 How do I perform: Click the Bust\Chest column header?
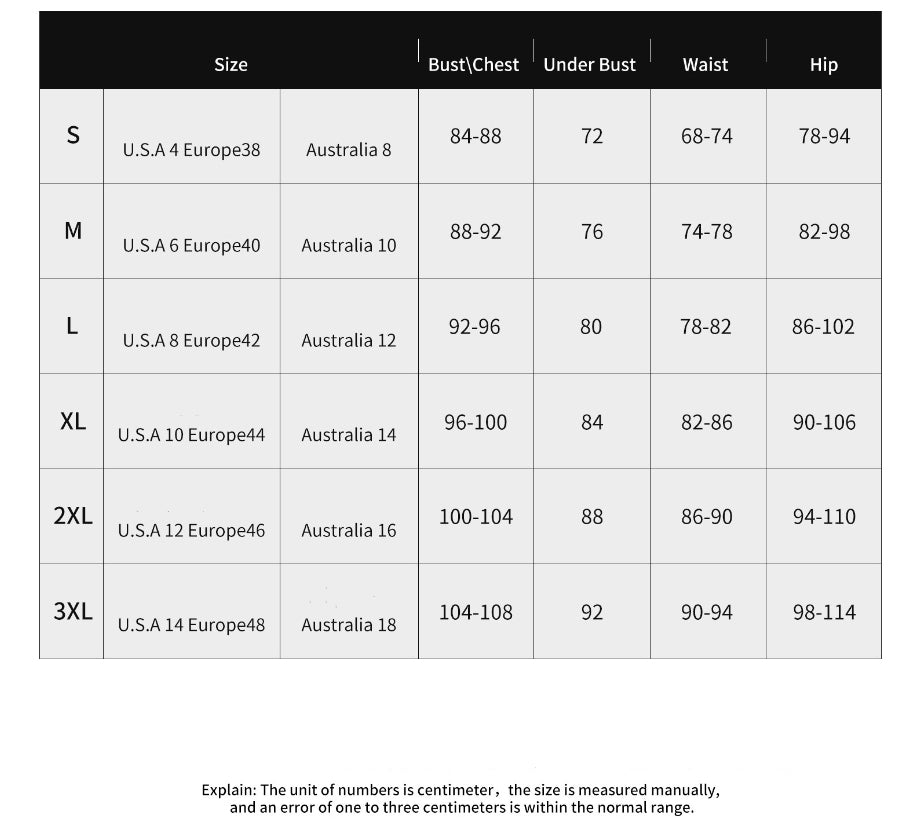474,65
